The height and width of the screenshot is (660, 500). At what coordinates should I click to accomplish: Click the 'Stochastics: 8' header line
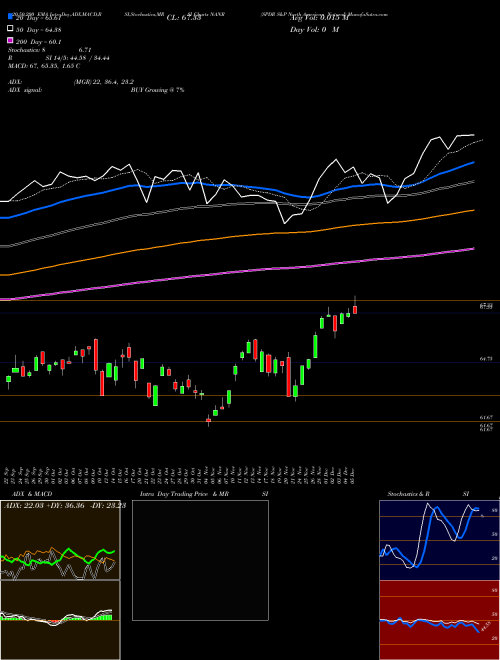tap(27, 50)
